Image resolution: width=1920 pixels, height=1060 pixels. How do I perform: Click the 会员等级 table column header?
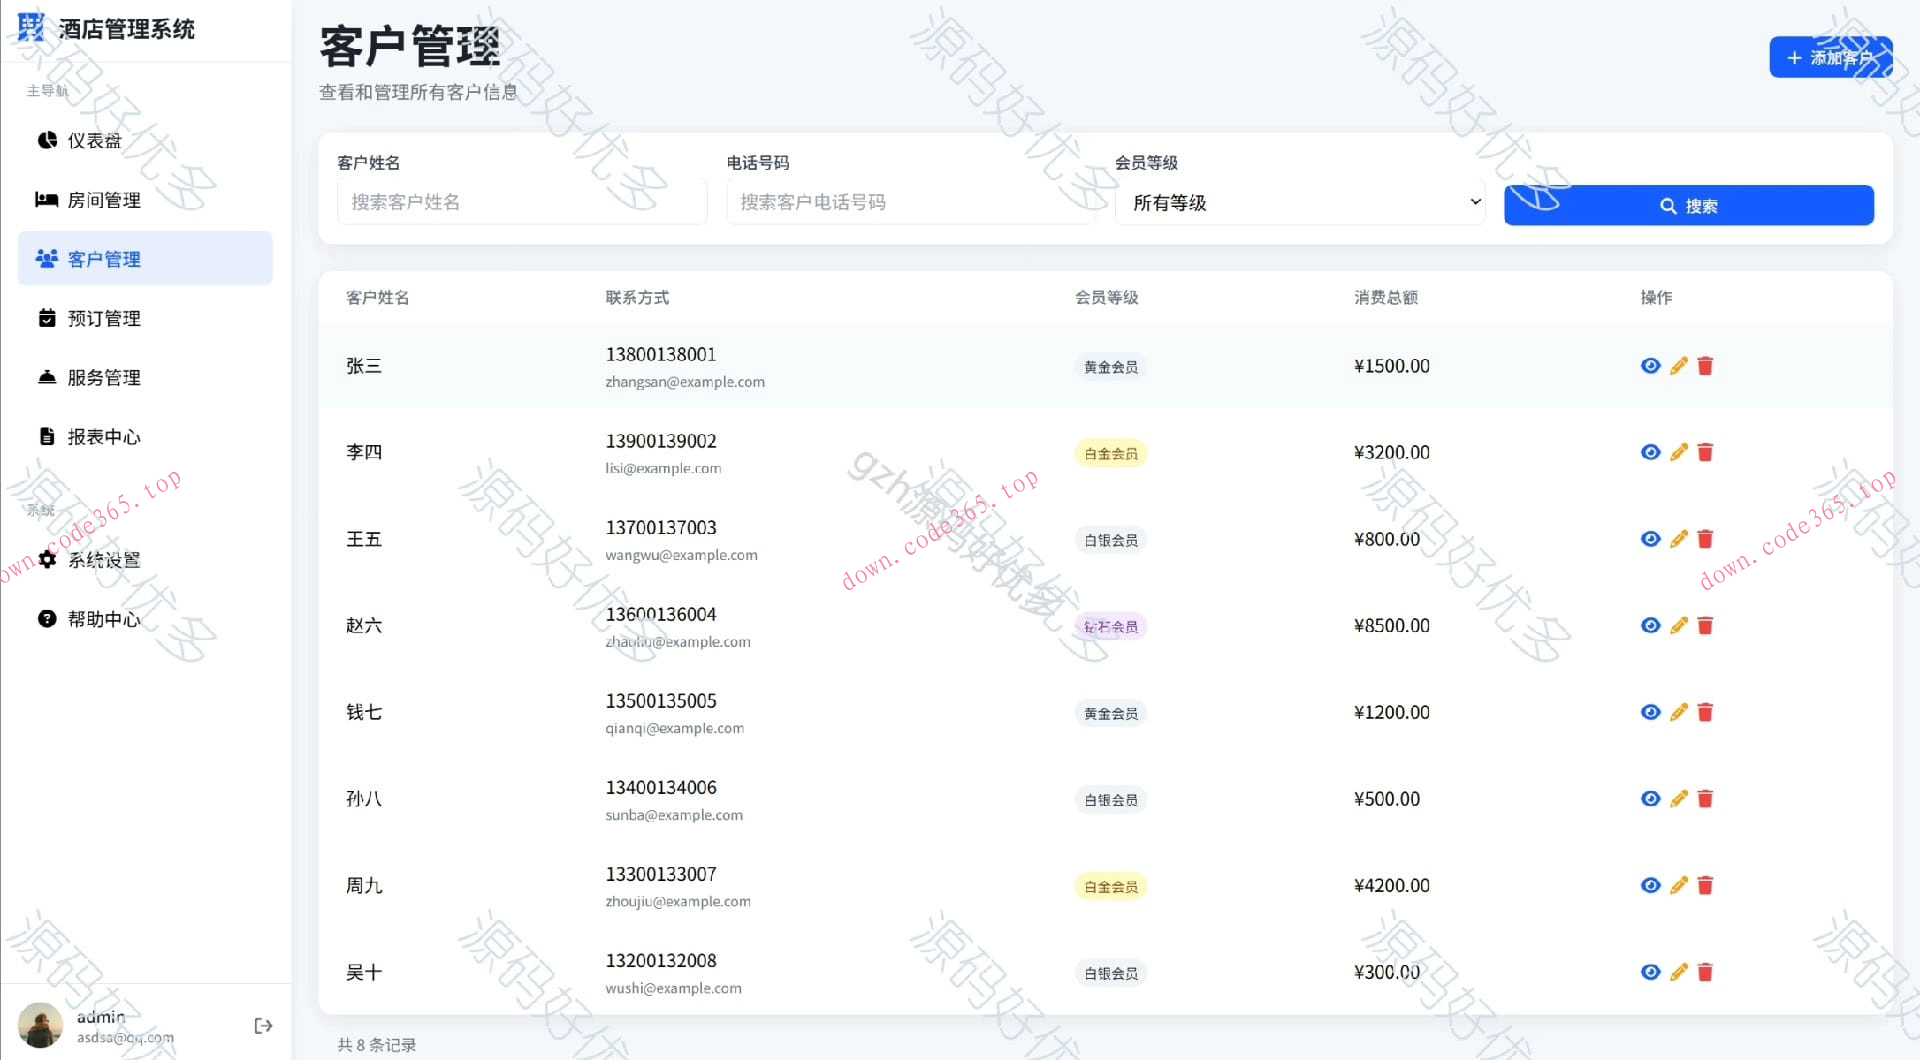click(x=1106, y=297)
